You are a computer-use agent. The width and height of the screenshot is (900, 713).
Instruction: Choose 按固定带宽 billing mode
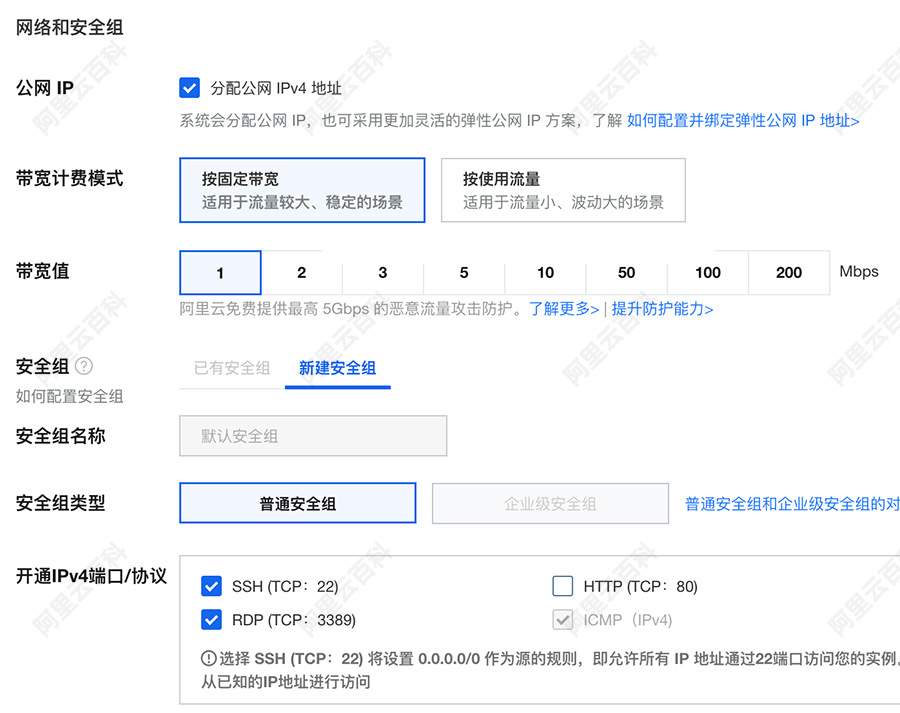tap(302, 190)
